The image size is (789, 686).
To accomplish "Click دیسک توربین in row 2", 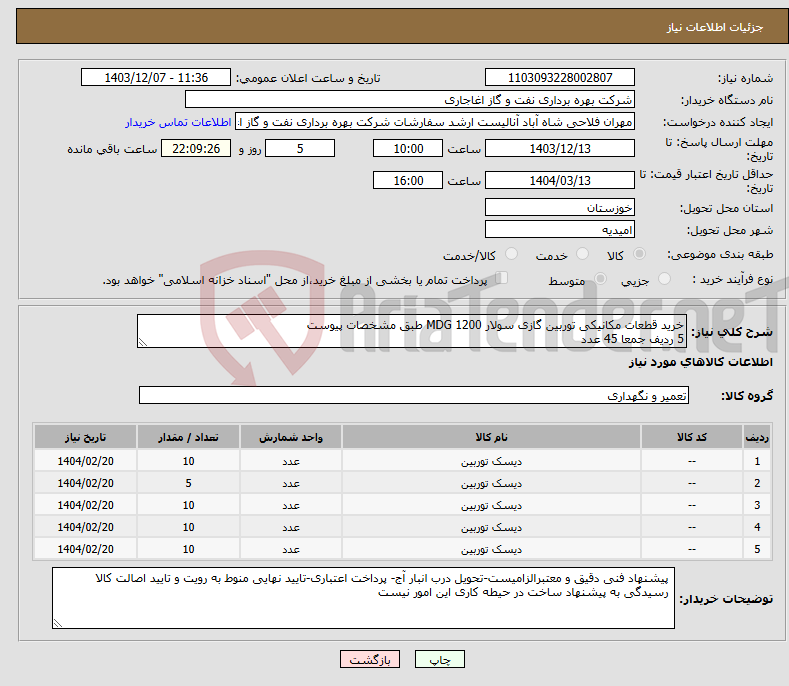I will 491,484.
